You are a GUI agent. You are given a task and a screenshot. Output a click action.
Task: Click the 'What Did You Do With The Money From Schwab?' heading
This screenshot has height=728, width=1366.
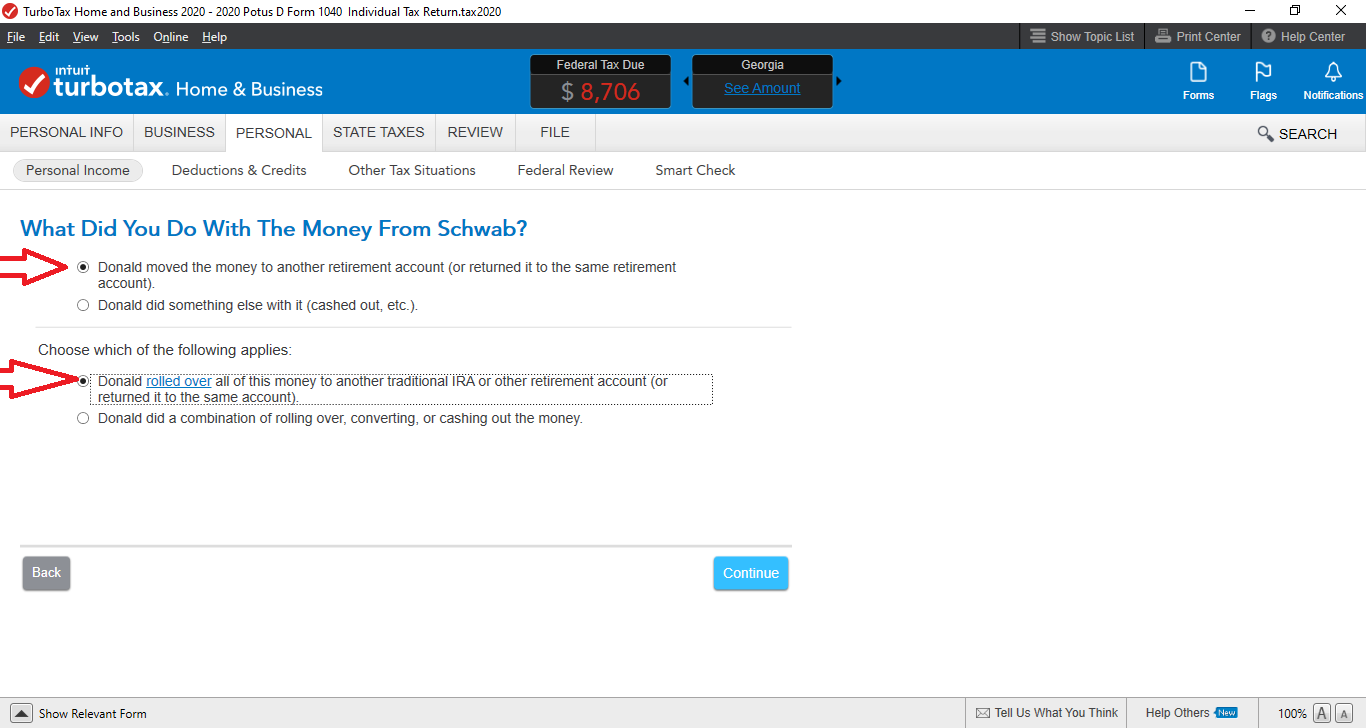[274, 229]
